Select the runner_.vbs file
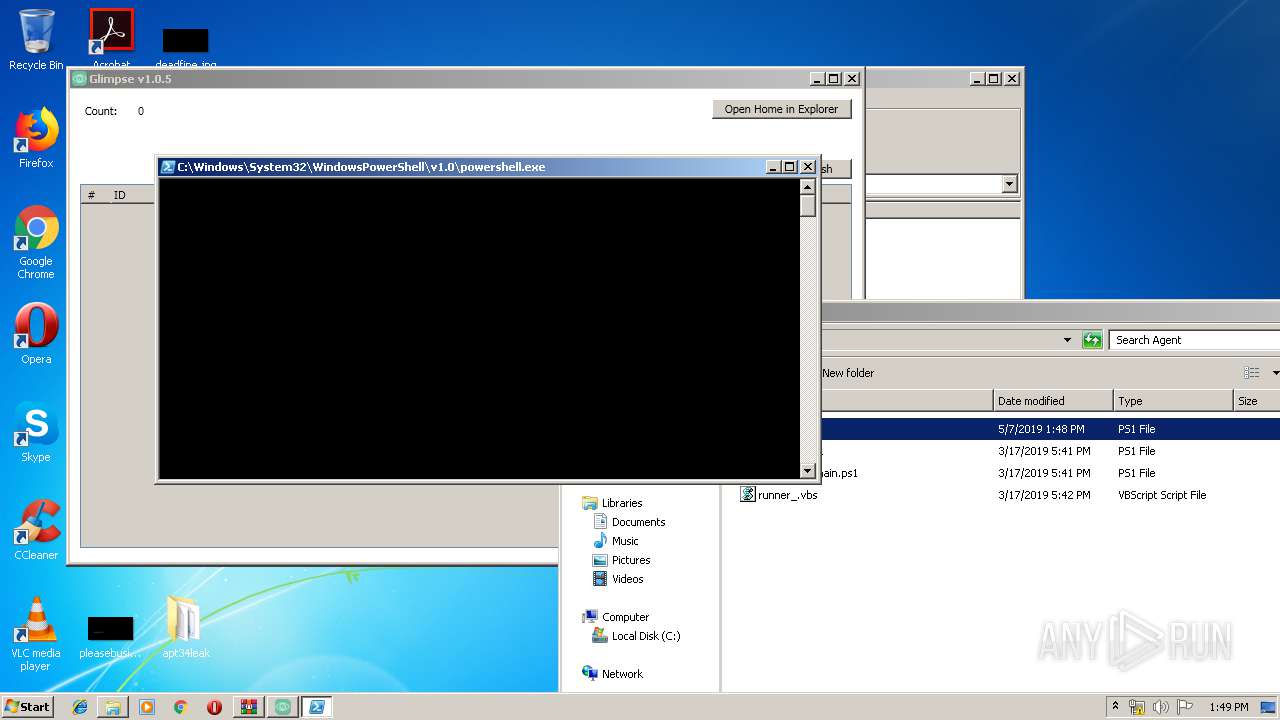1280x720 pixels. point(787,495)
